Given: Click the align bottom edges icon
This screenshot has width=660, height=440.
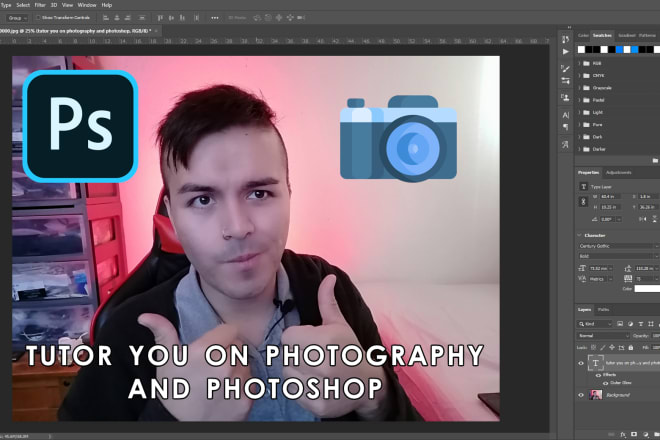Looking at the screenshot, I should pyautogui.click(x=182, y=18).
